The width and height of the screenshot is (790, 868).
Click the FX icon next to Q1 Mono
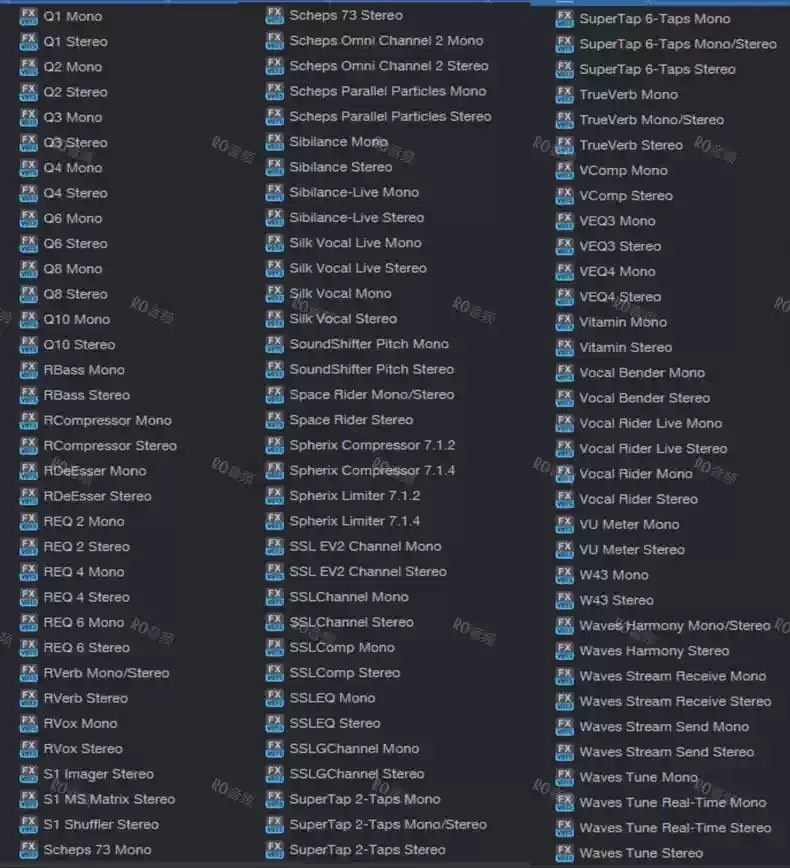(29, 17)
